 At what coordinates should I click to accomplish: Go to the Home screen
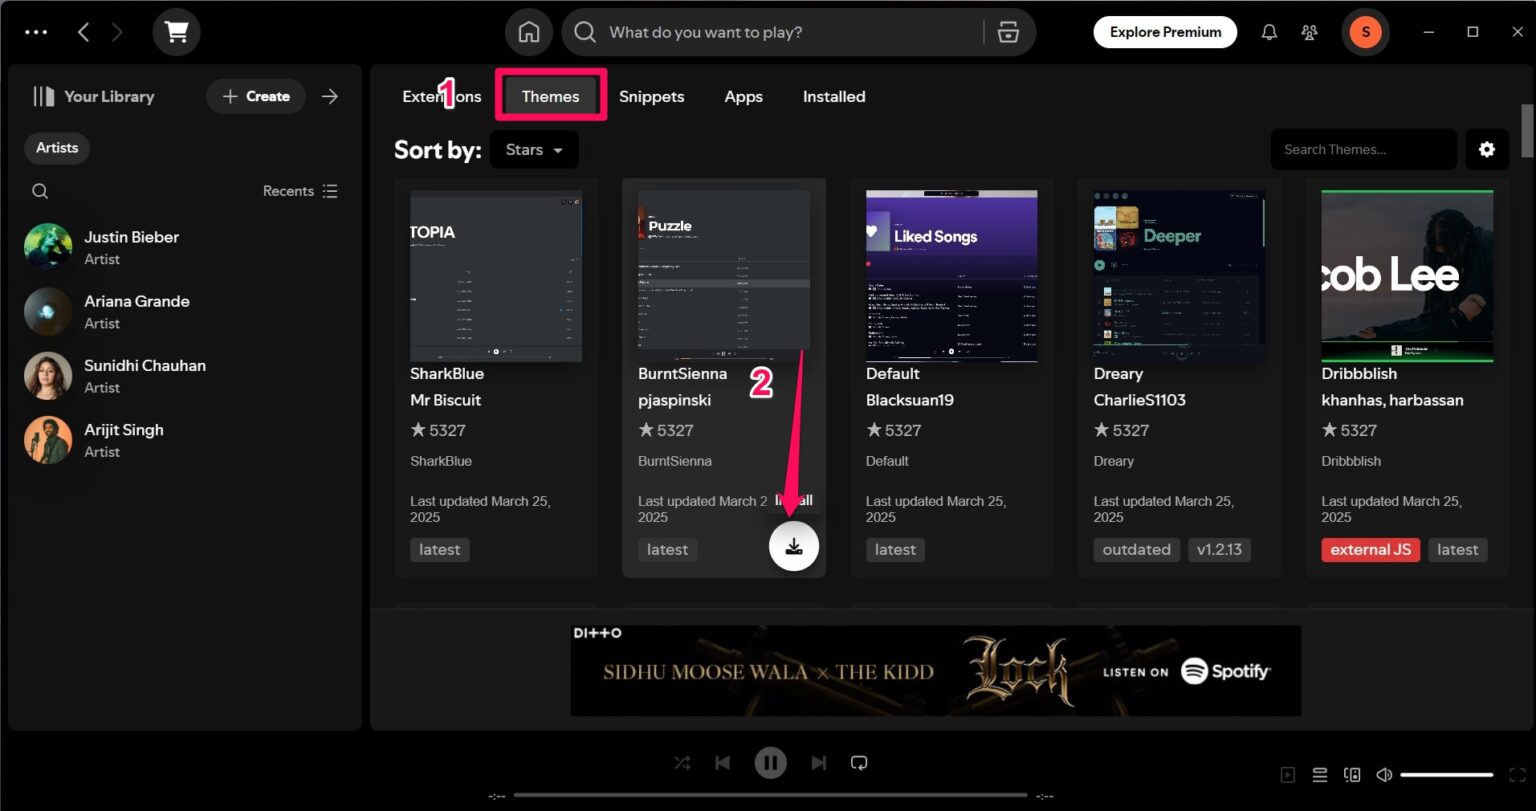click(x=529, y=32)
